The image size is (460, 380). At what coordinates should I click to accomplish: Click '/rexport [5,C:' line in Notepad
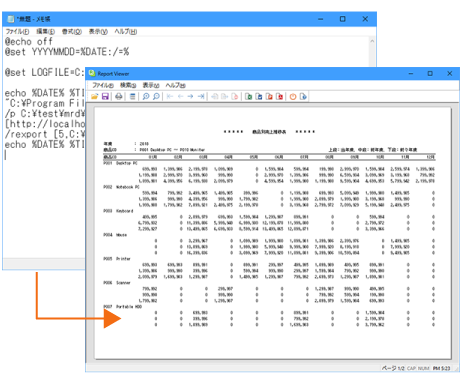point(45,134)
